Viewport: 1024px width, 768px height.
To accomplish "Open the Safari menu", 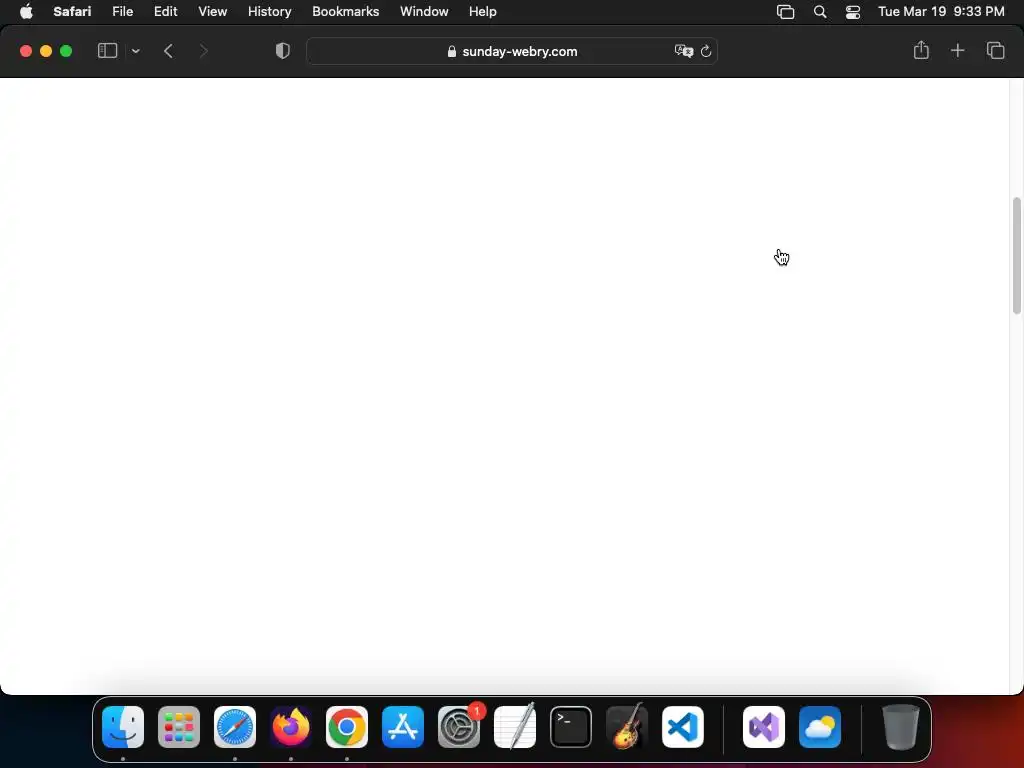I will pos(72,11).
